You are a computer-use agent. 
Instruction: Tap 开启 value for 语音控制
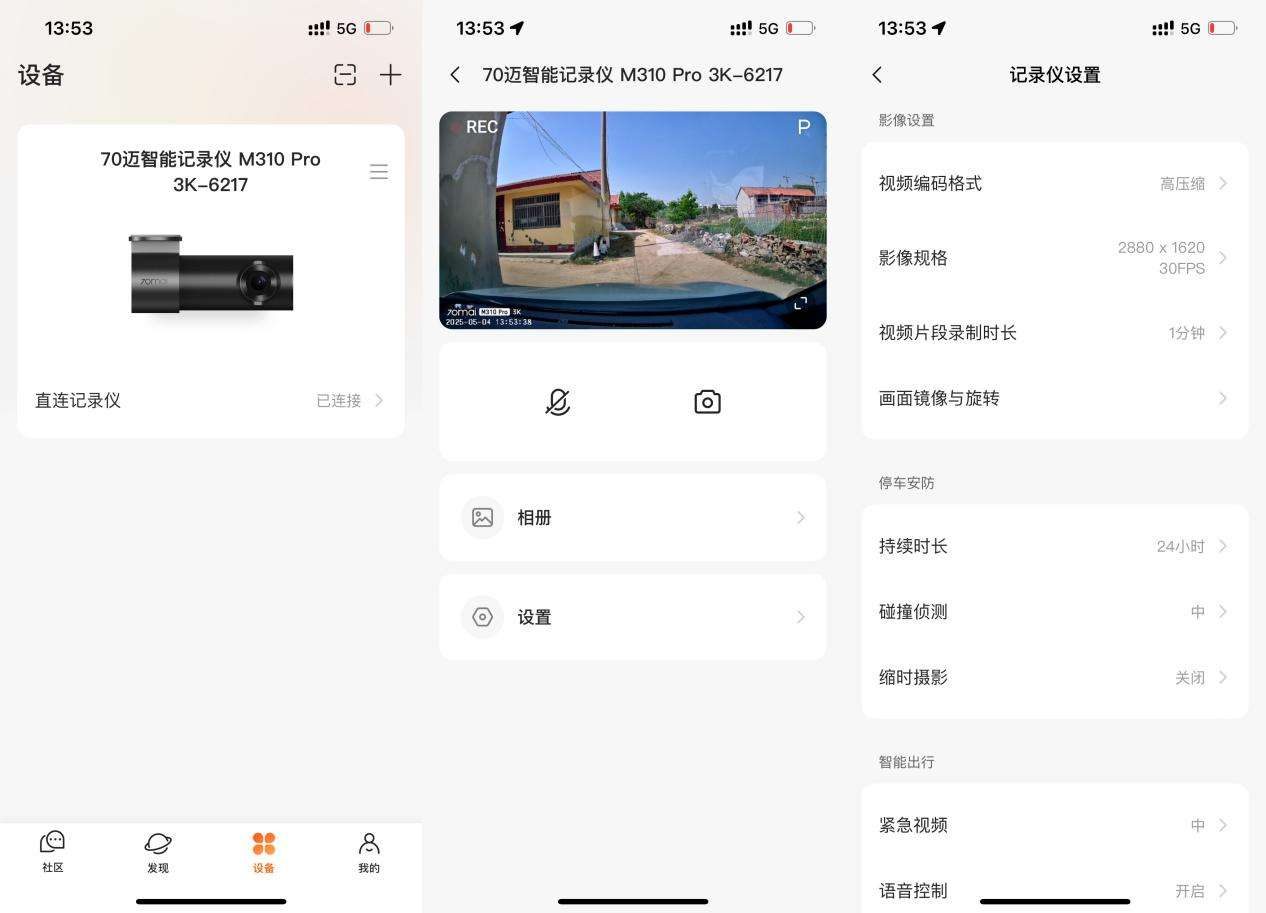tap(1190, 891)
